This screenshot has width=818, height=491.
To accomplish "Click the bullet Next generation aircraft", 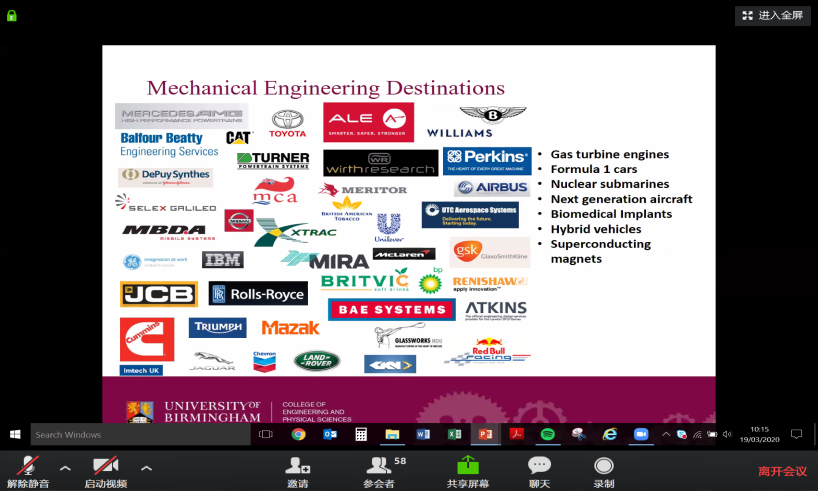I will click(621, 199).
